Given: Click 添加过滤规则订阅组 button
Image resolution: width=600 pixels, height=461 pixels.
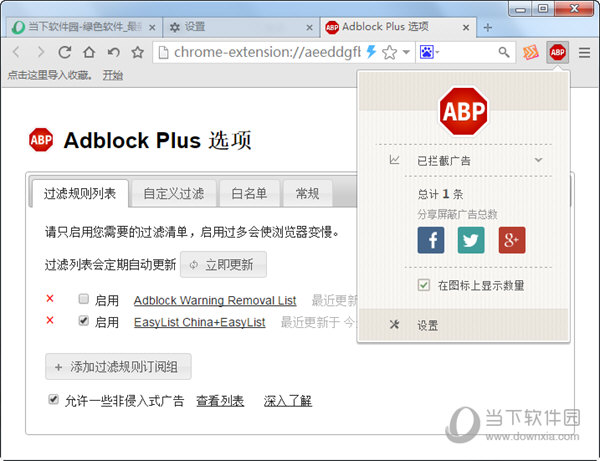Looking at the screenshot, I should point(118,367).
